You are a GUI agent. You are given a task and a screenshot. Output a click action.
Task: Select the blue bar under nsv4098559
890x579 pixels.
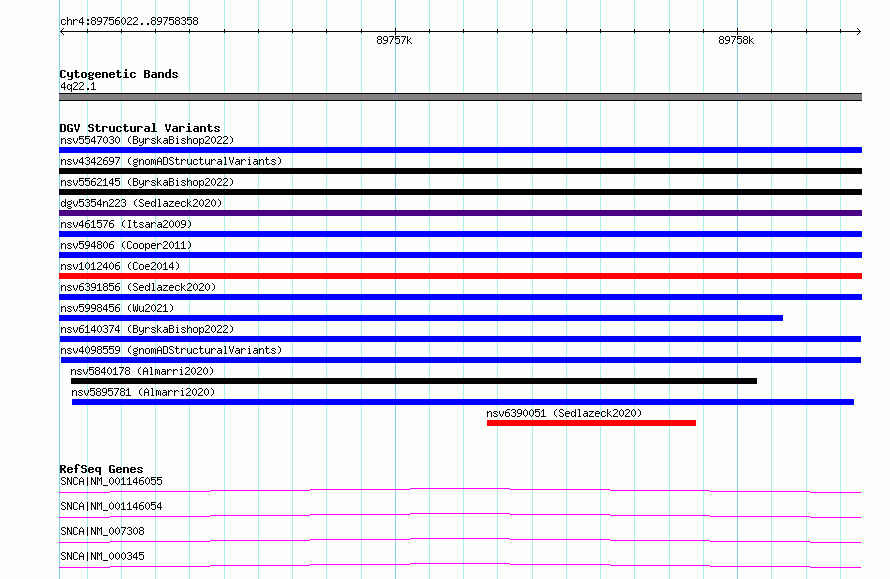pyautogui.click(x=461, y=360)
